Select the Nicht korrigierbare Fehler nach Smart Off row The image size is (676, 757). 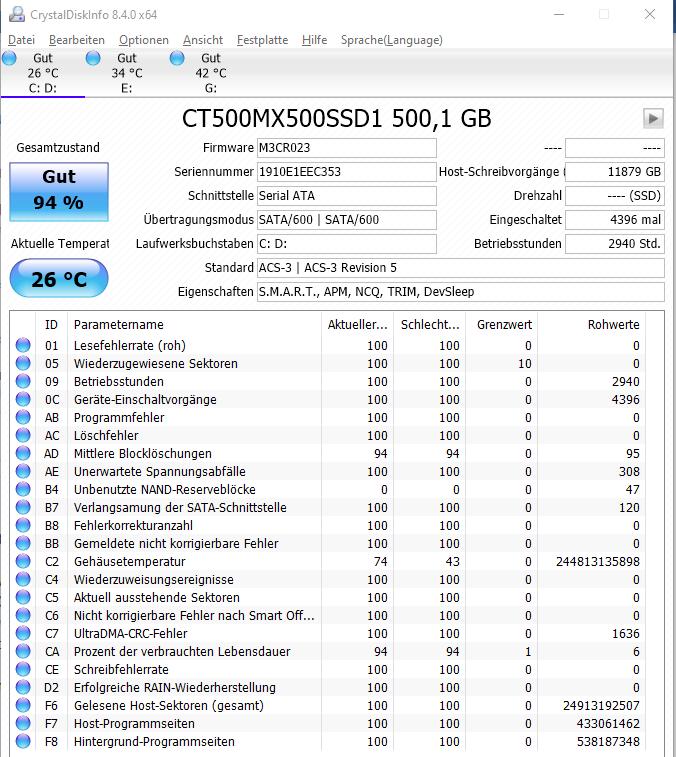327,616
